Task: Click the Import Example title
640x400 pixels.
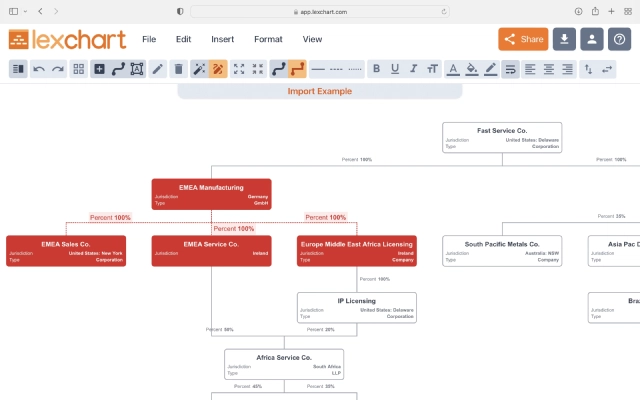Action: [320, 91]
